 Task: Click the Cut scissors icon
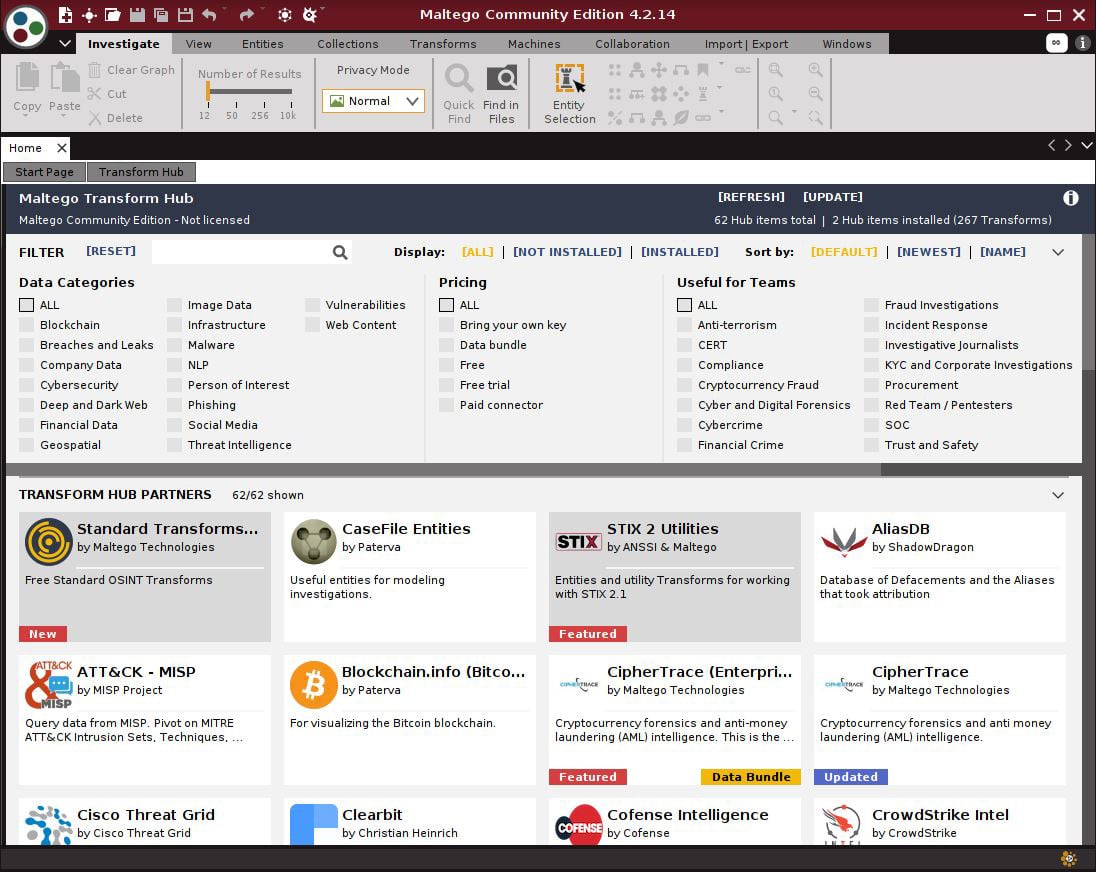[94, 94]
